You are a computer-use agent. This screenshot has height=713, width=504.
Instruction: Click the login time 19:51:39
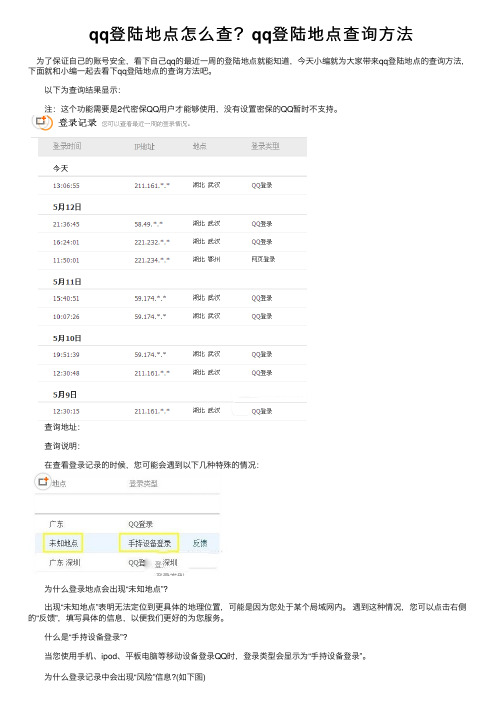[66, 355]
